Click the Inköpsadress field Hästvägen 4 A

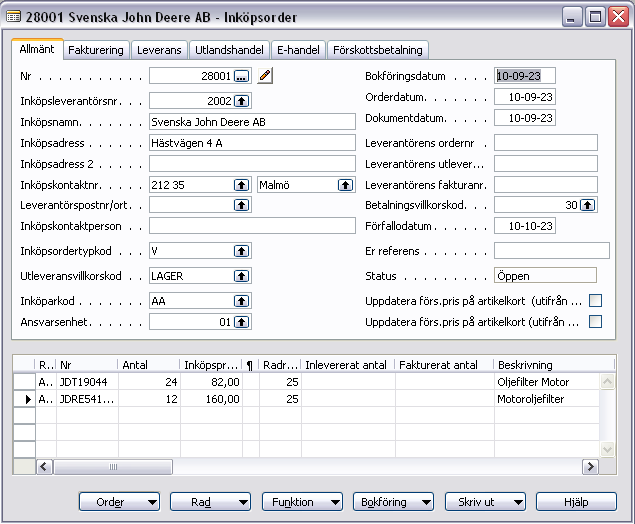click(252, 143)
